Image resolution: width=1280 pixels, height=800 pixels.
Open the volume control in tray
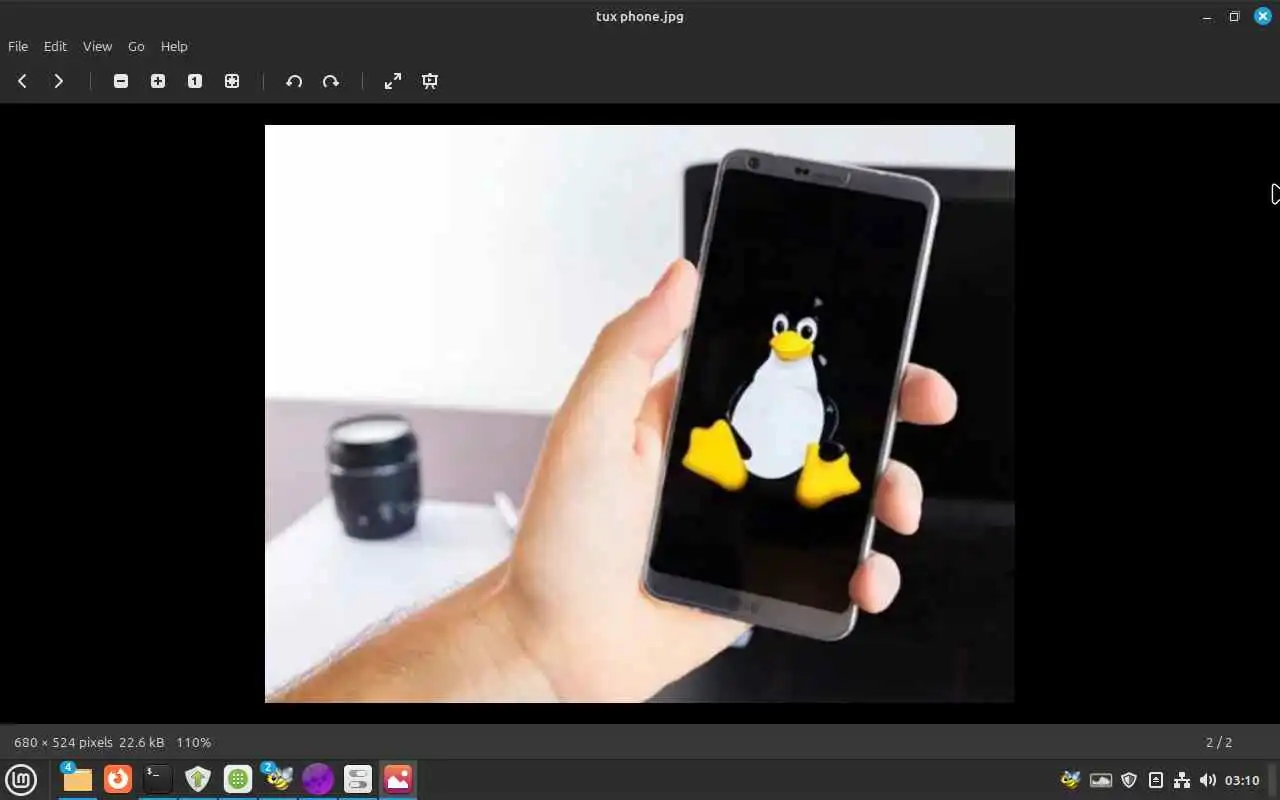[1208, 780]
